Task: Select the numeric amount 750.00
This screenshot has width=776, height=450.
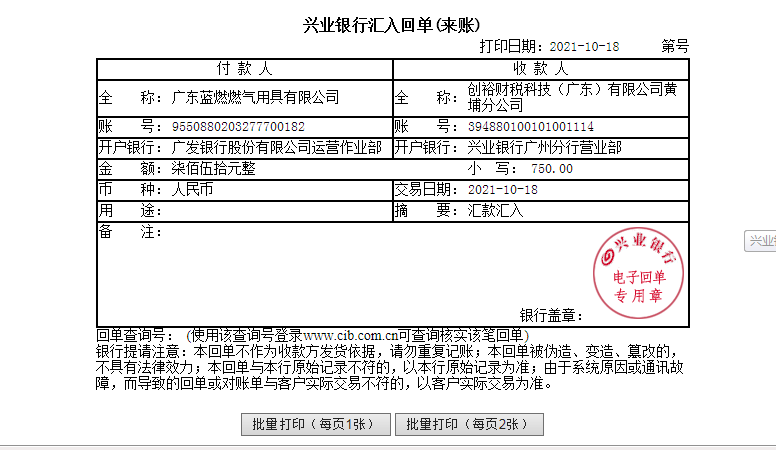Action: (552, 169)
